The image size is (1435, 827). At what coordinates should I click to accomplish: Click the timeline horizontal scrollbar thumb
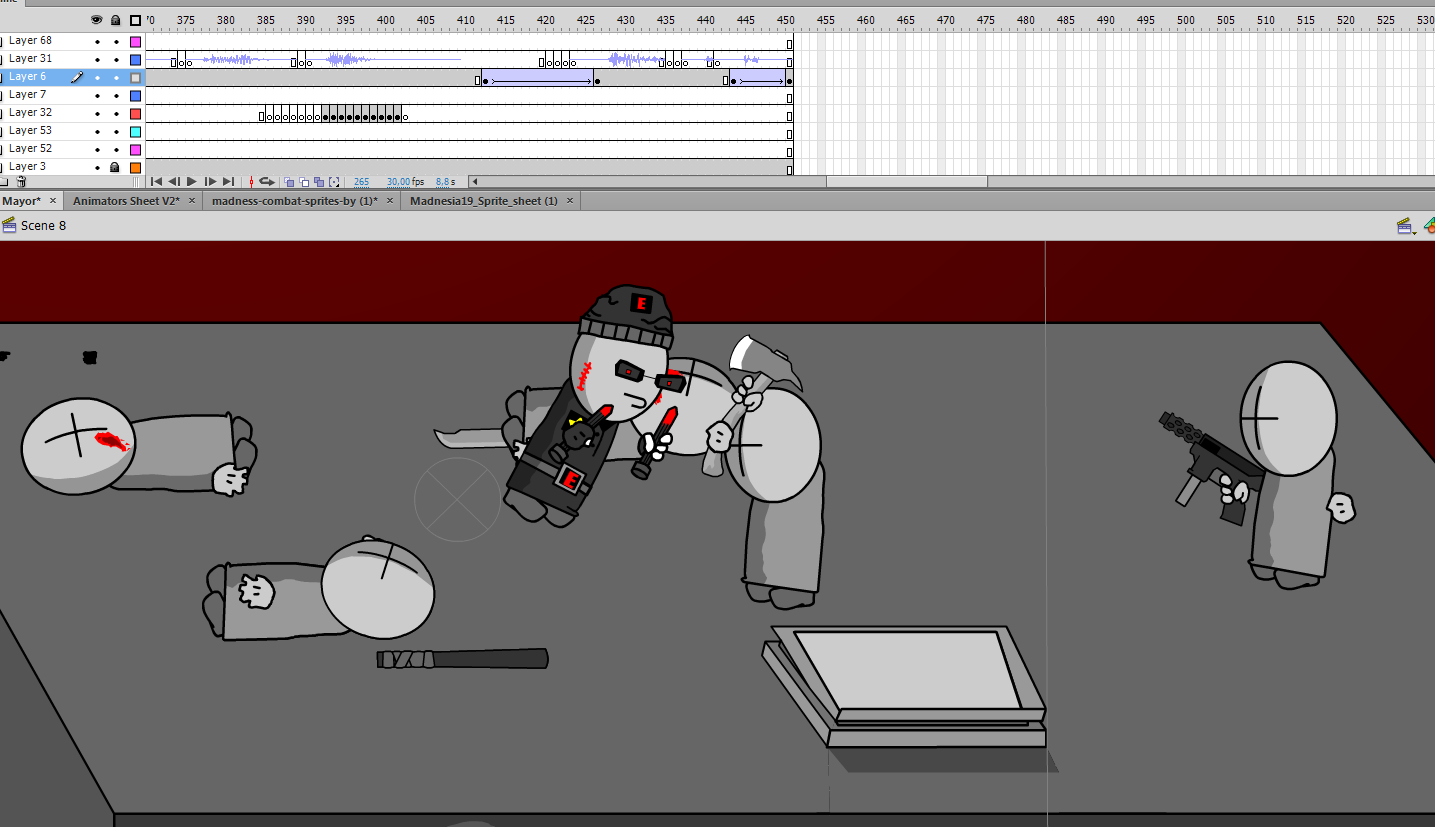tap(906, 182)
